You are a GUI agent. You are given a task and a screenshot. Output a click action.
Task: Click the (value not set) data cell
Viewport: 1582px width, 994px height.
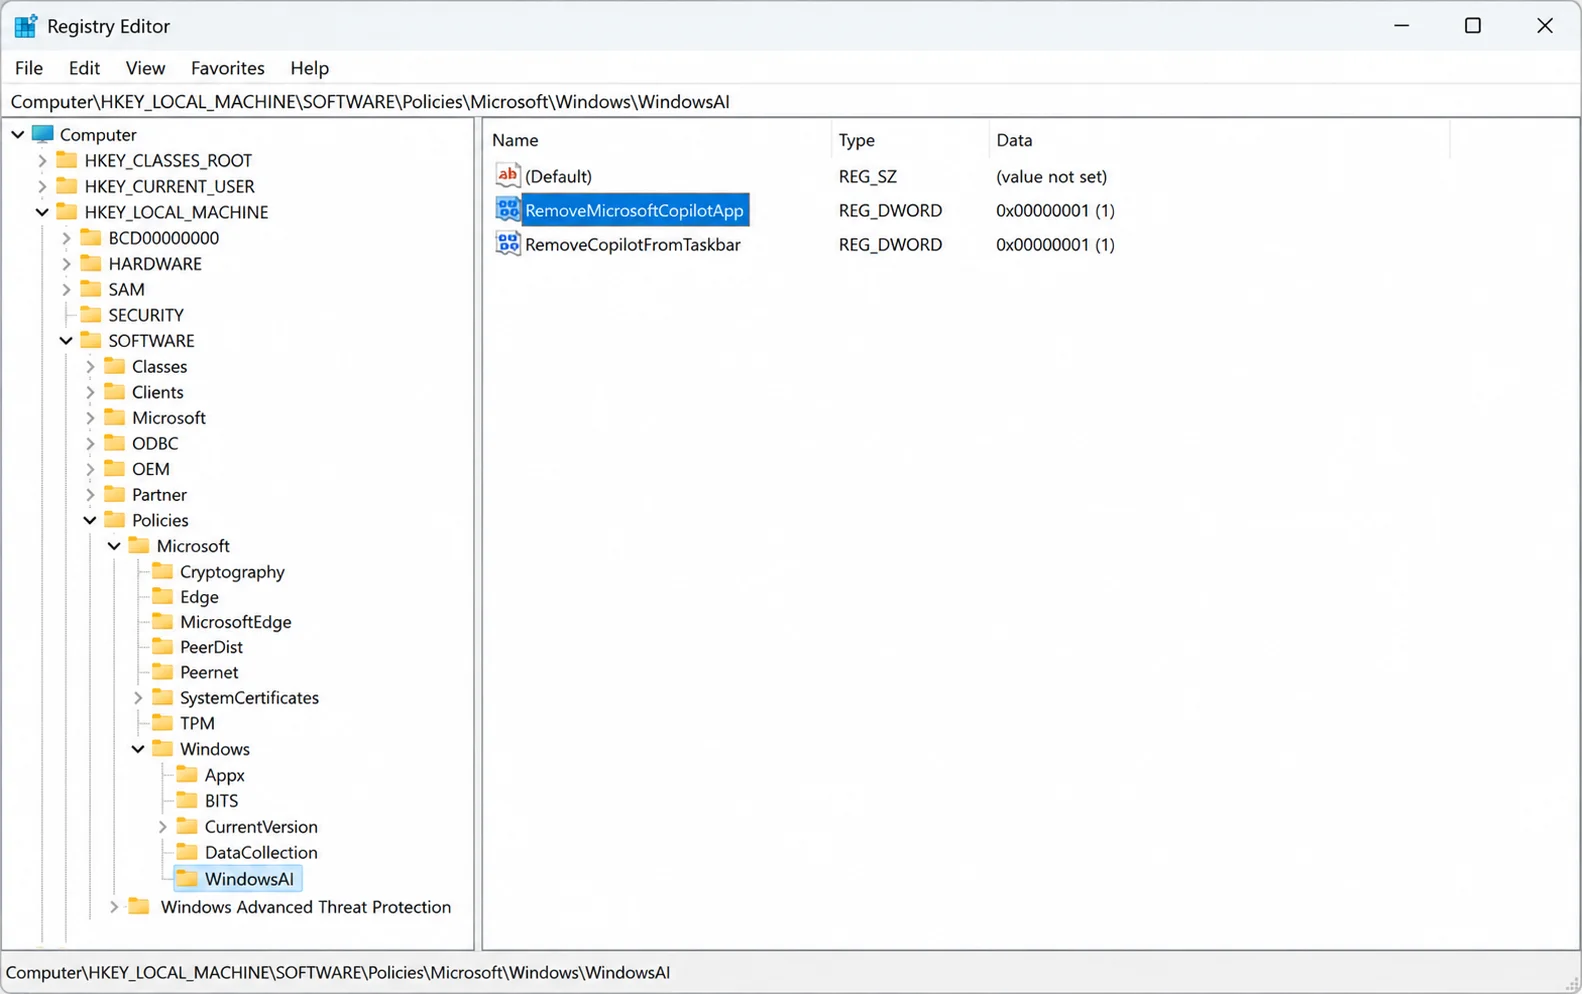[x=1051, y=176]
